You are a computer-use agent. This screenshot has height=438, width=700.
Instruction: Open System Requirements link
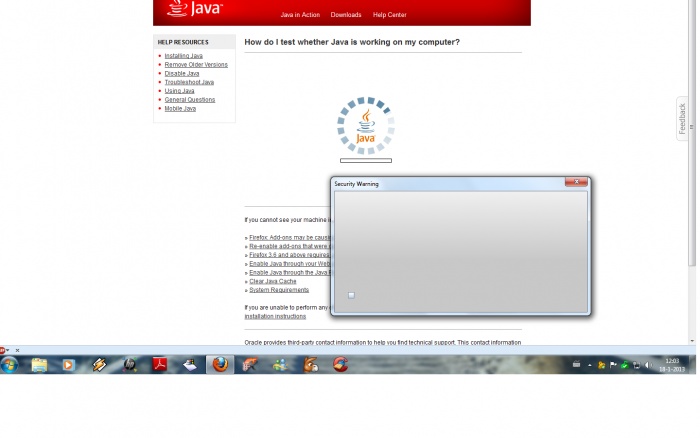279,290
